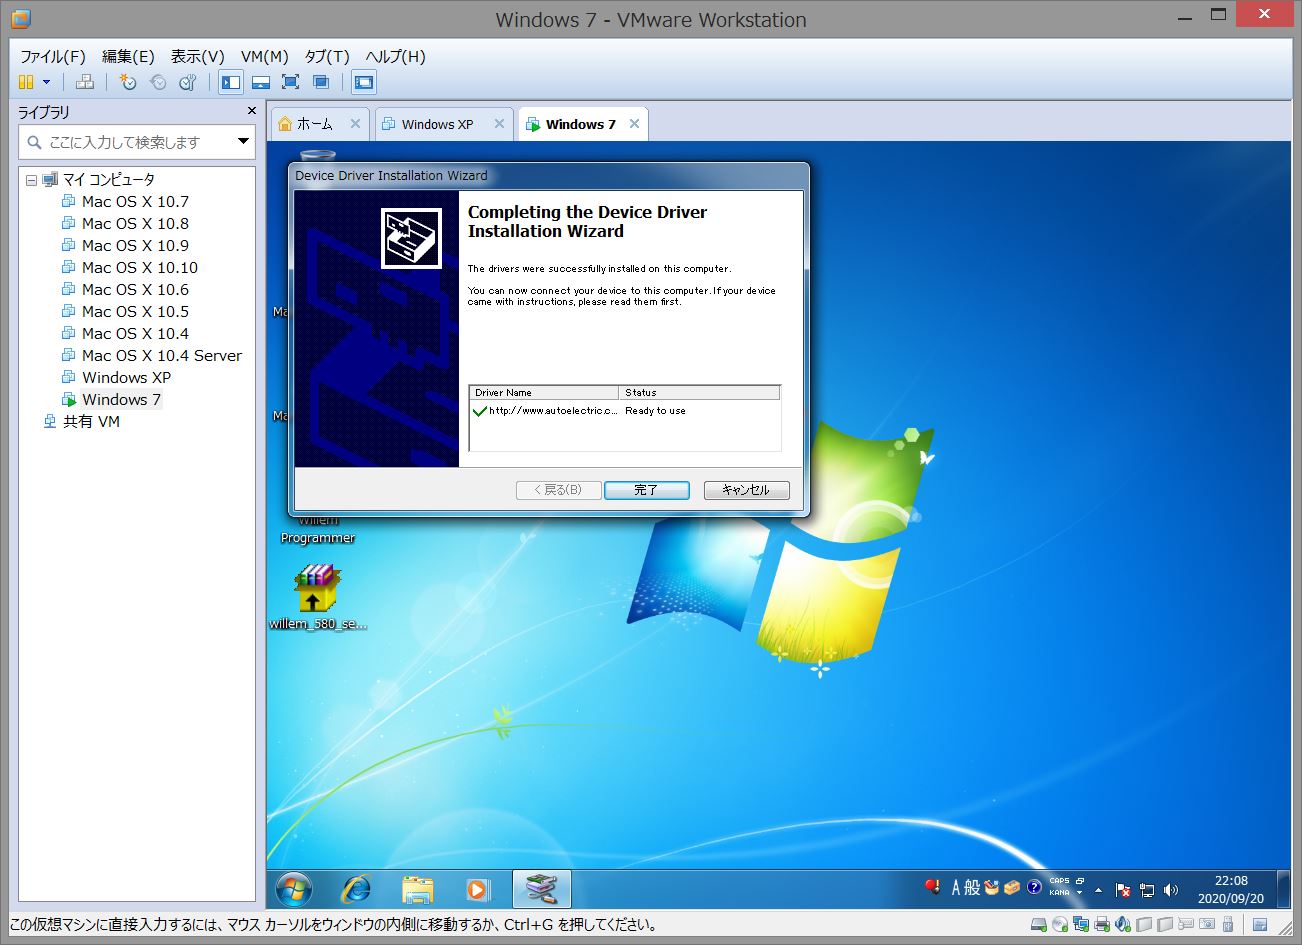Open Windows Explorer from the taskbar
Image resolution: width=1302 pixels, height=945 pixels.
tap(418, 888)
